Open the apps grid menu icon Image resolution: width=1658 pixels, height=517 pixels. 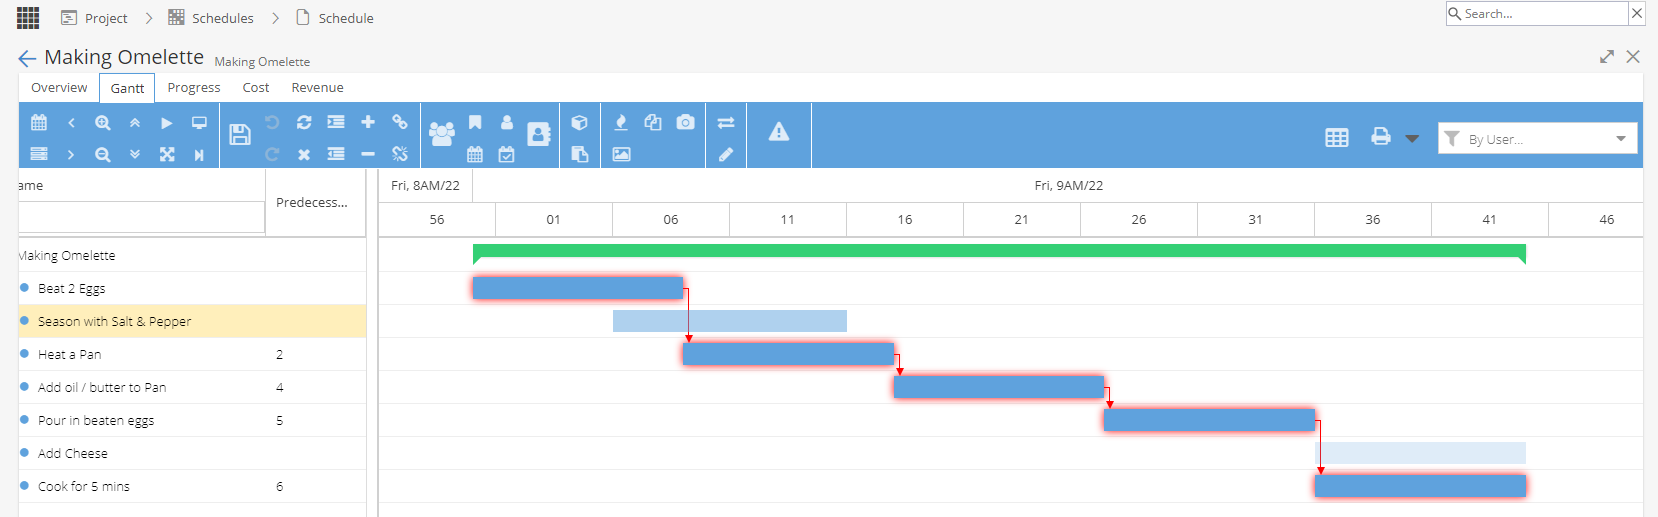28,17
